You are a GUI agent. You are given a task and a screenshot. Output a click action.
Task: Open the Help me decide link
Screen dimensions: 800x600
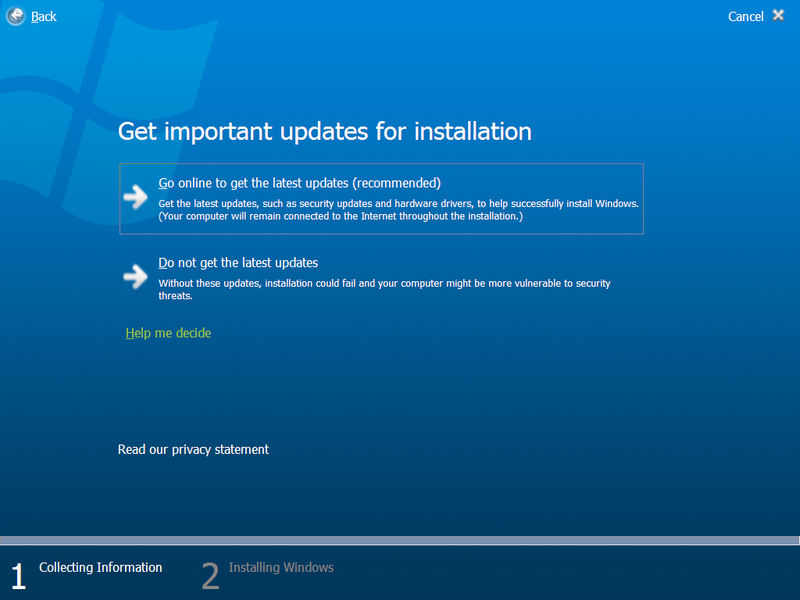click(x=168, y=333)
